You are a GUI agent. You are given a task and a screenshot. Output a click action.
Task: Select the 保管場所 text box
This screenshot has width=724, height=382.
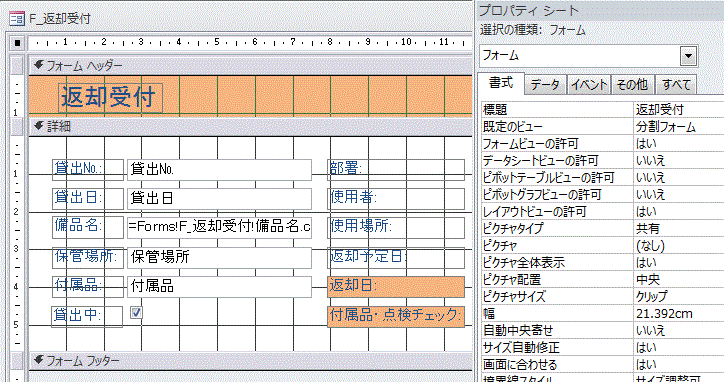point(219,257)
